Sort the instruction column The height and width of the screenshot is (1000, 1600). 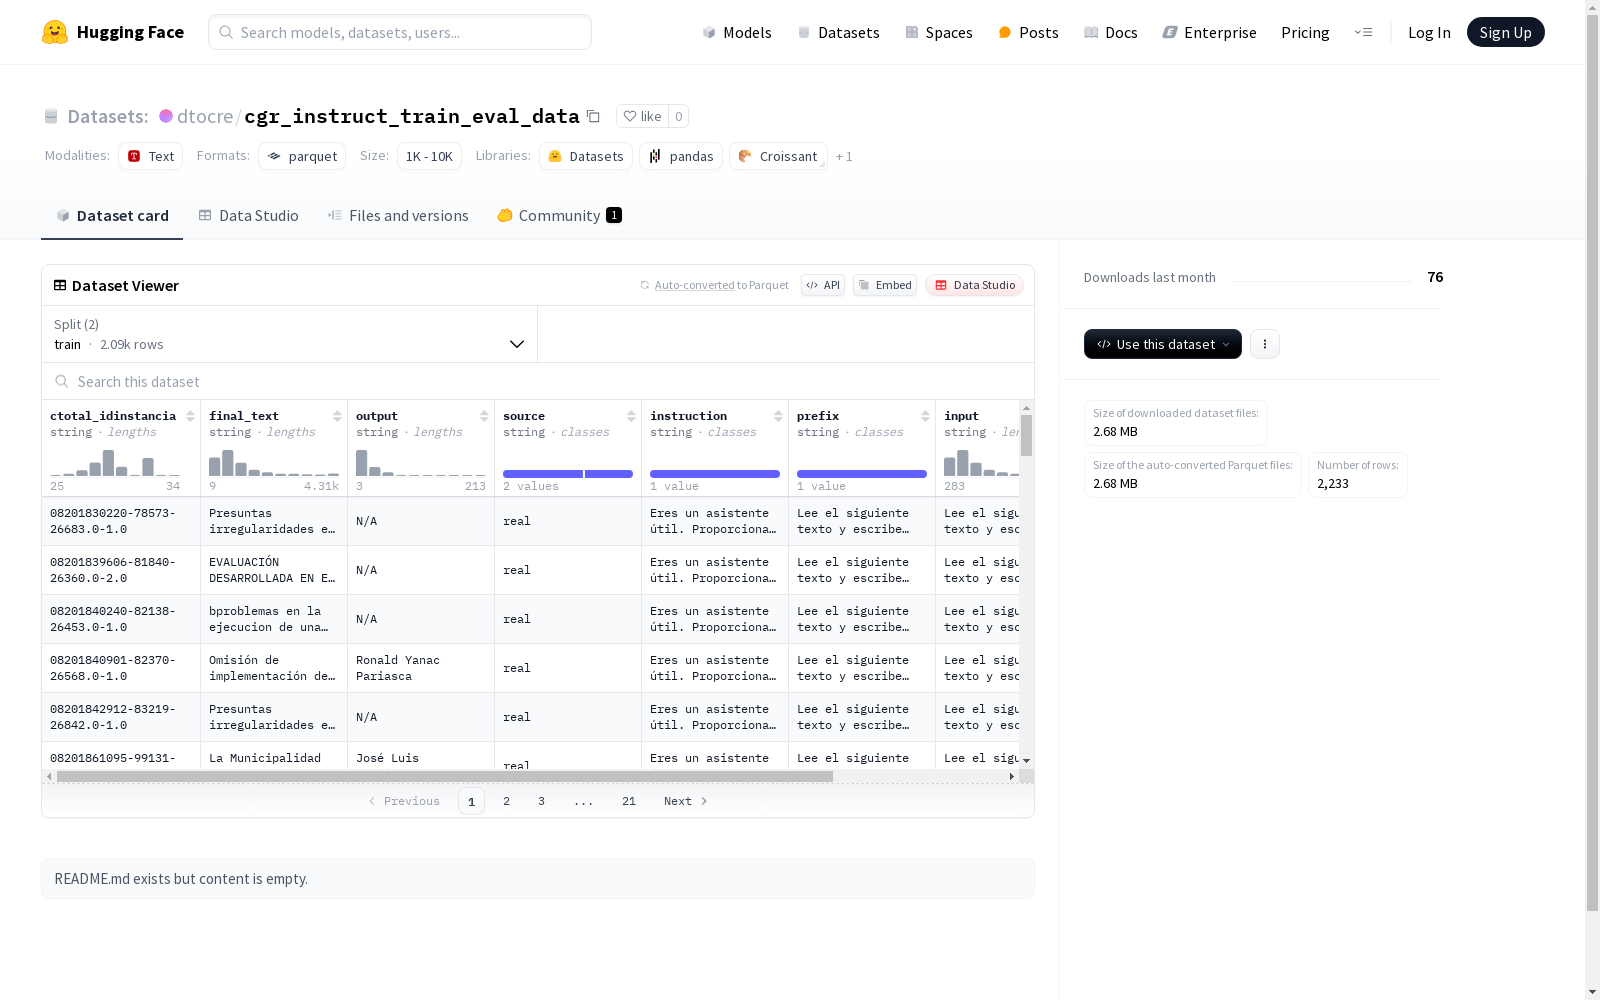pyautogui.click(x=778, y=416)
